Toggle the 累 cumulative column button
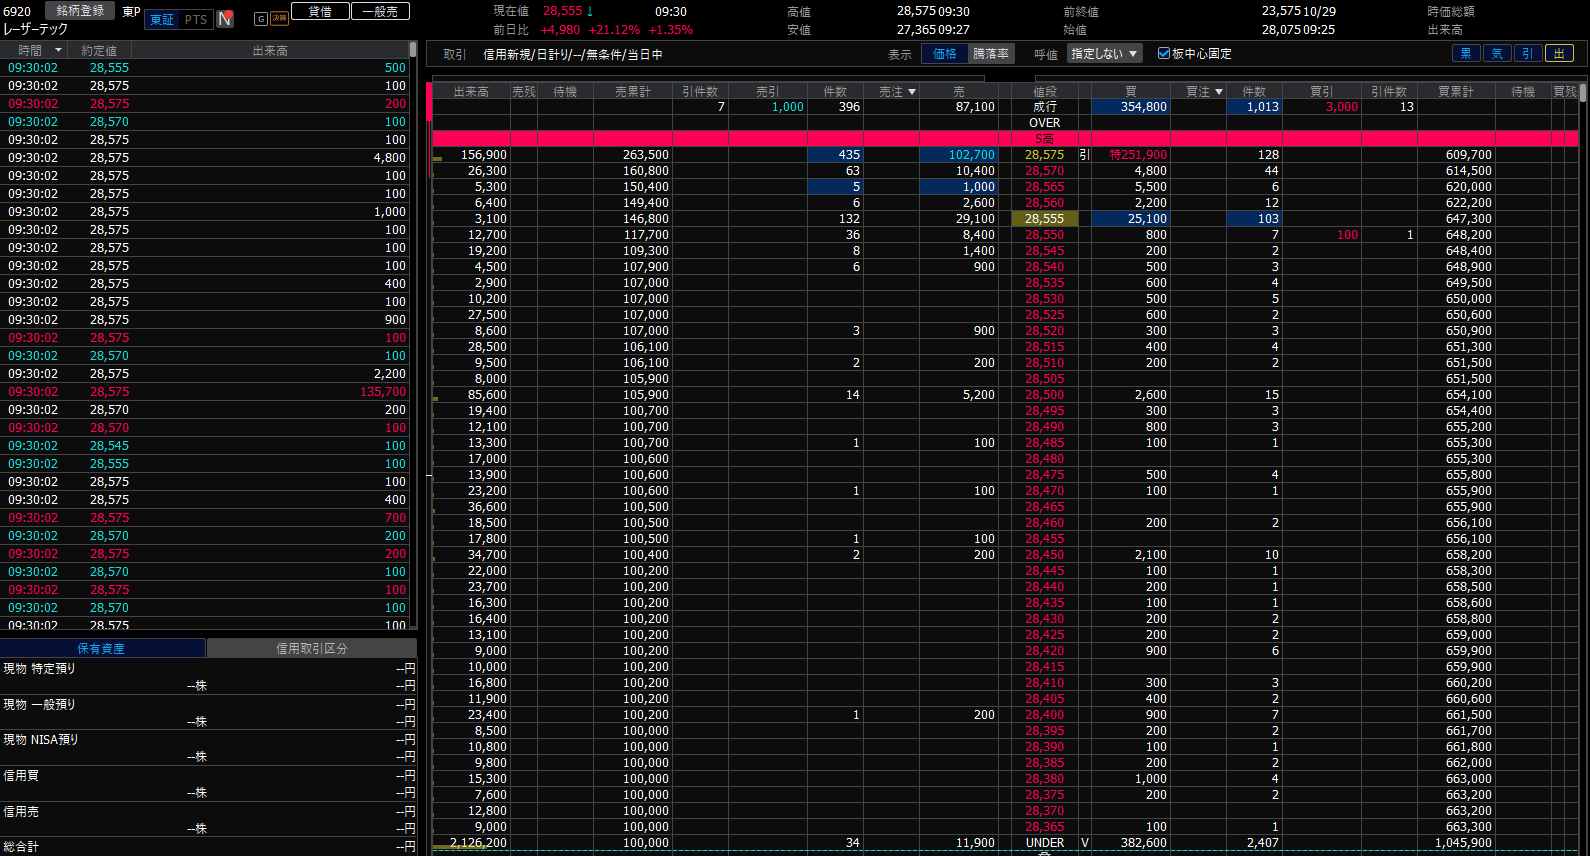 point(1466,54)
